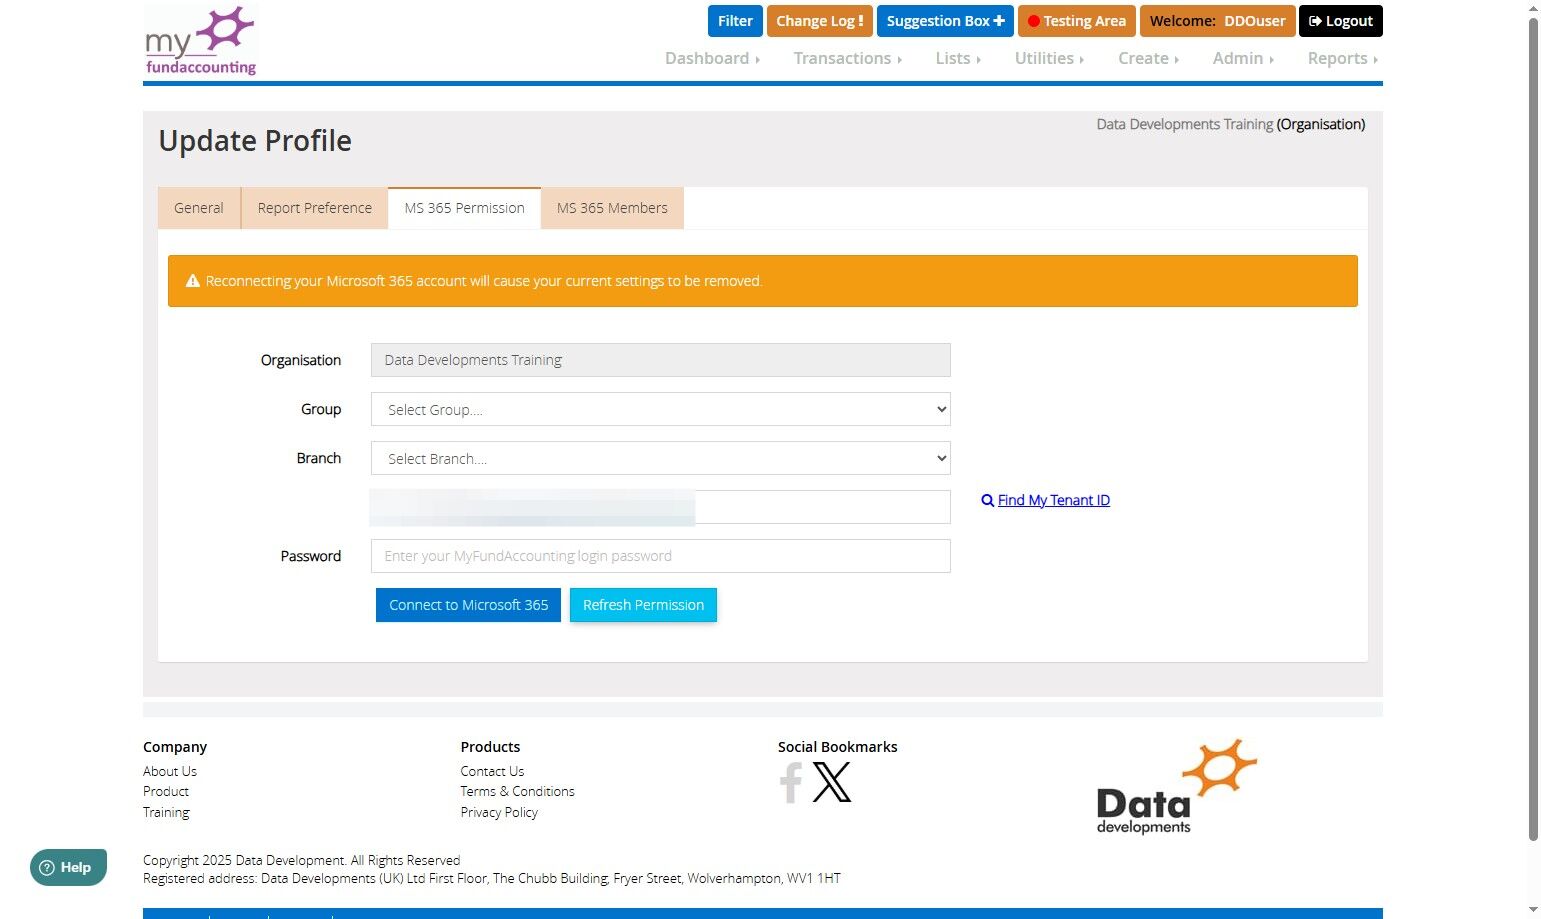This screenshot has height=919, width=1541.
Task: Open the Privacy Policy link
Action: pyautogui.click(x=499, y=812)
